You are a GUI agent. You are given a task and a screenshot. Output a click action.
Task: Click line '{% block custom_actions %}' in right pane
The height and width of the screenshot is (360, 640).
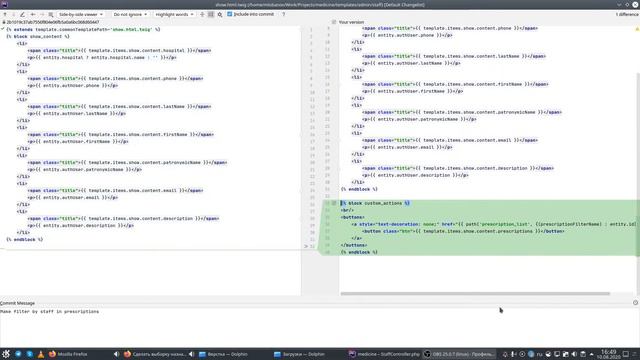(375, 203)
